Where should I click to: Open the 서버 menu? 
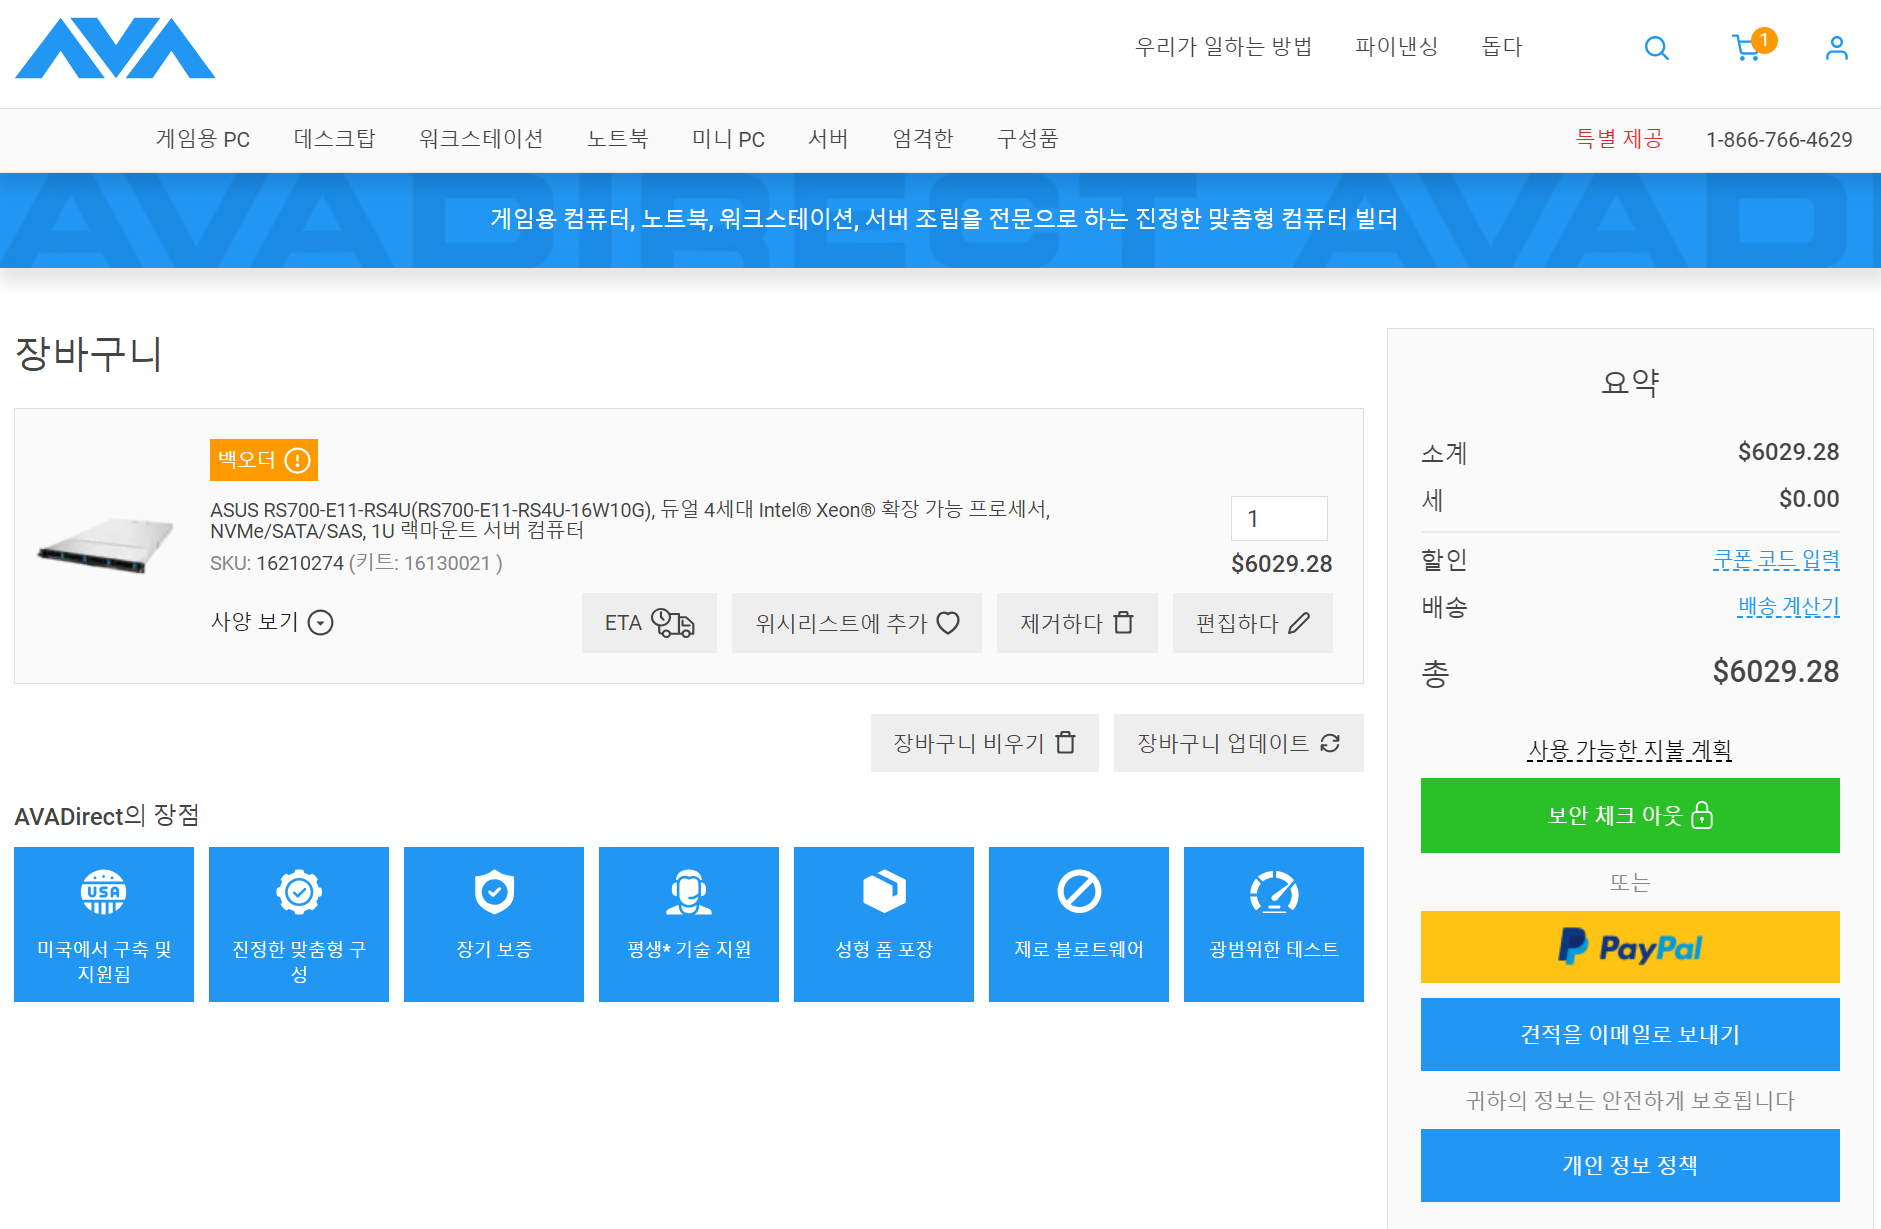point(828,139)
